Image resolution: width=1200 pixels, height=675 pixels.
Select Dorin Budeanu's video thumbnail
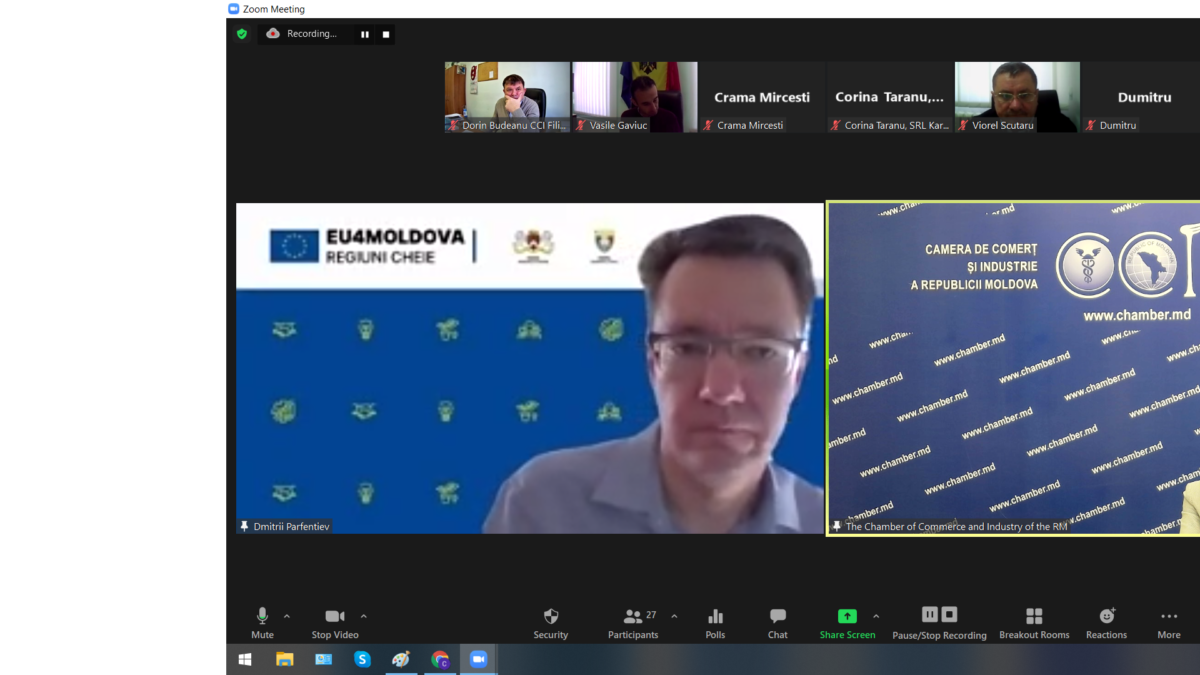pos(507,97)
